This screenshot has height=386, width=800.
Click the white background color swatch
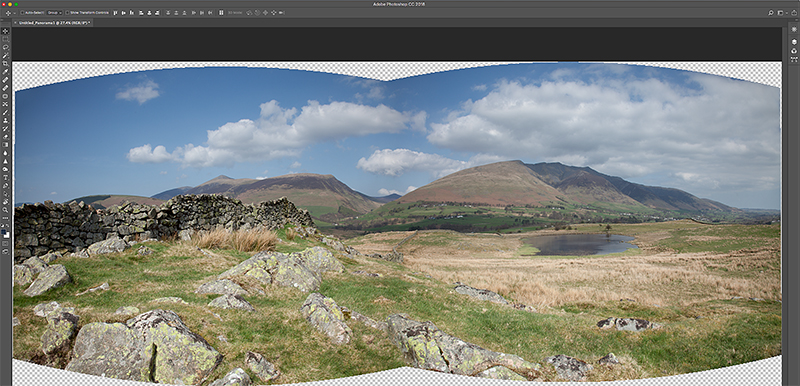point(8,236)
